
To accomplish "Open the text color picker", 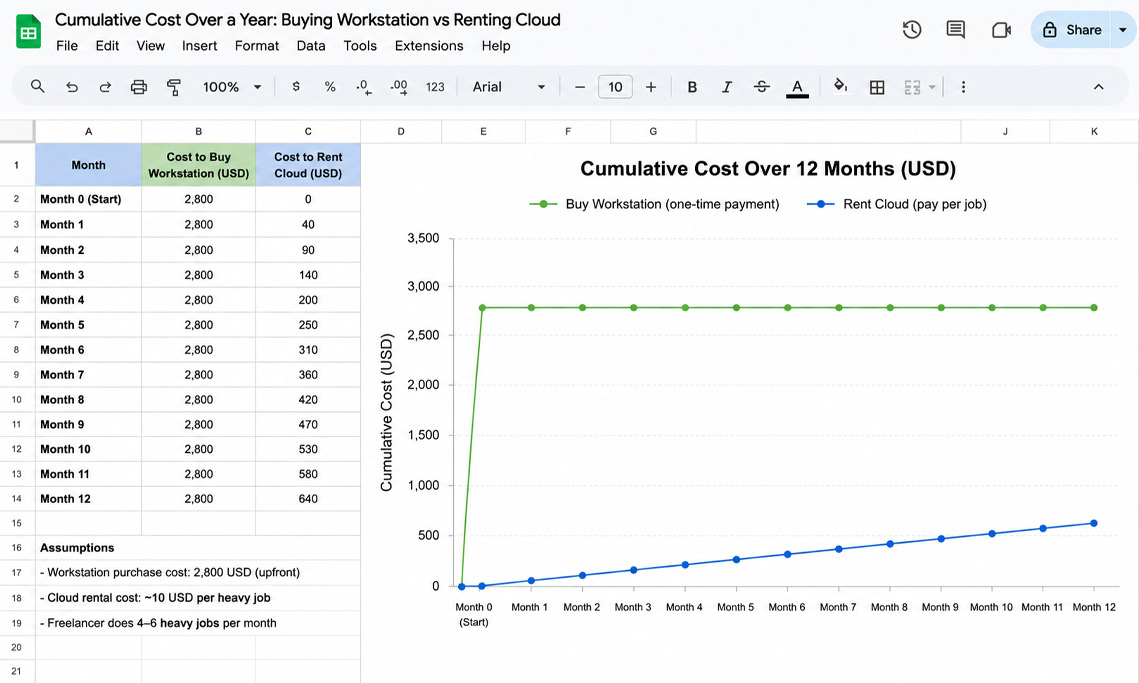I will 797,88.
